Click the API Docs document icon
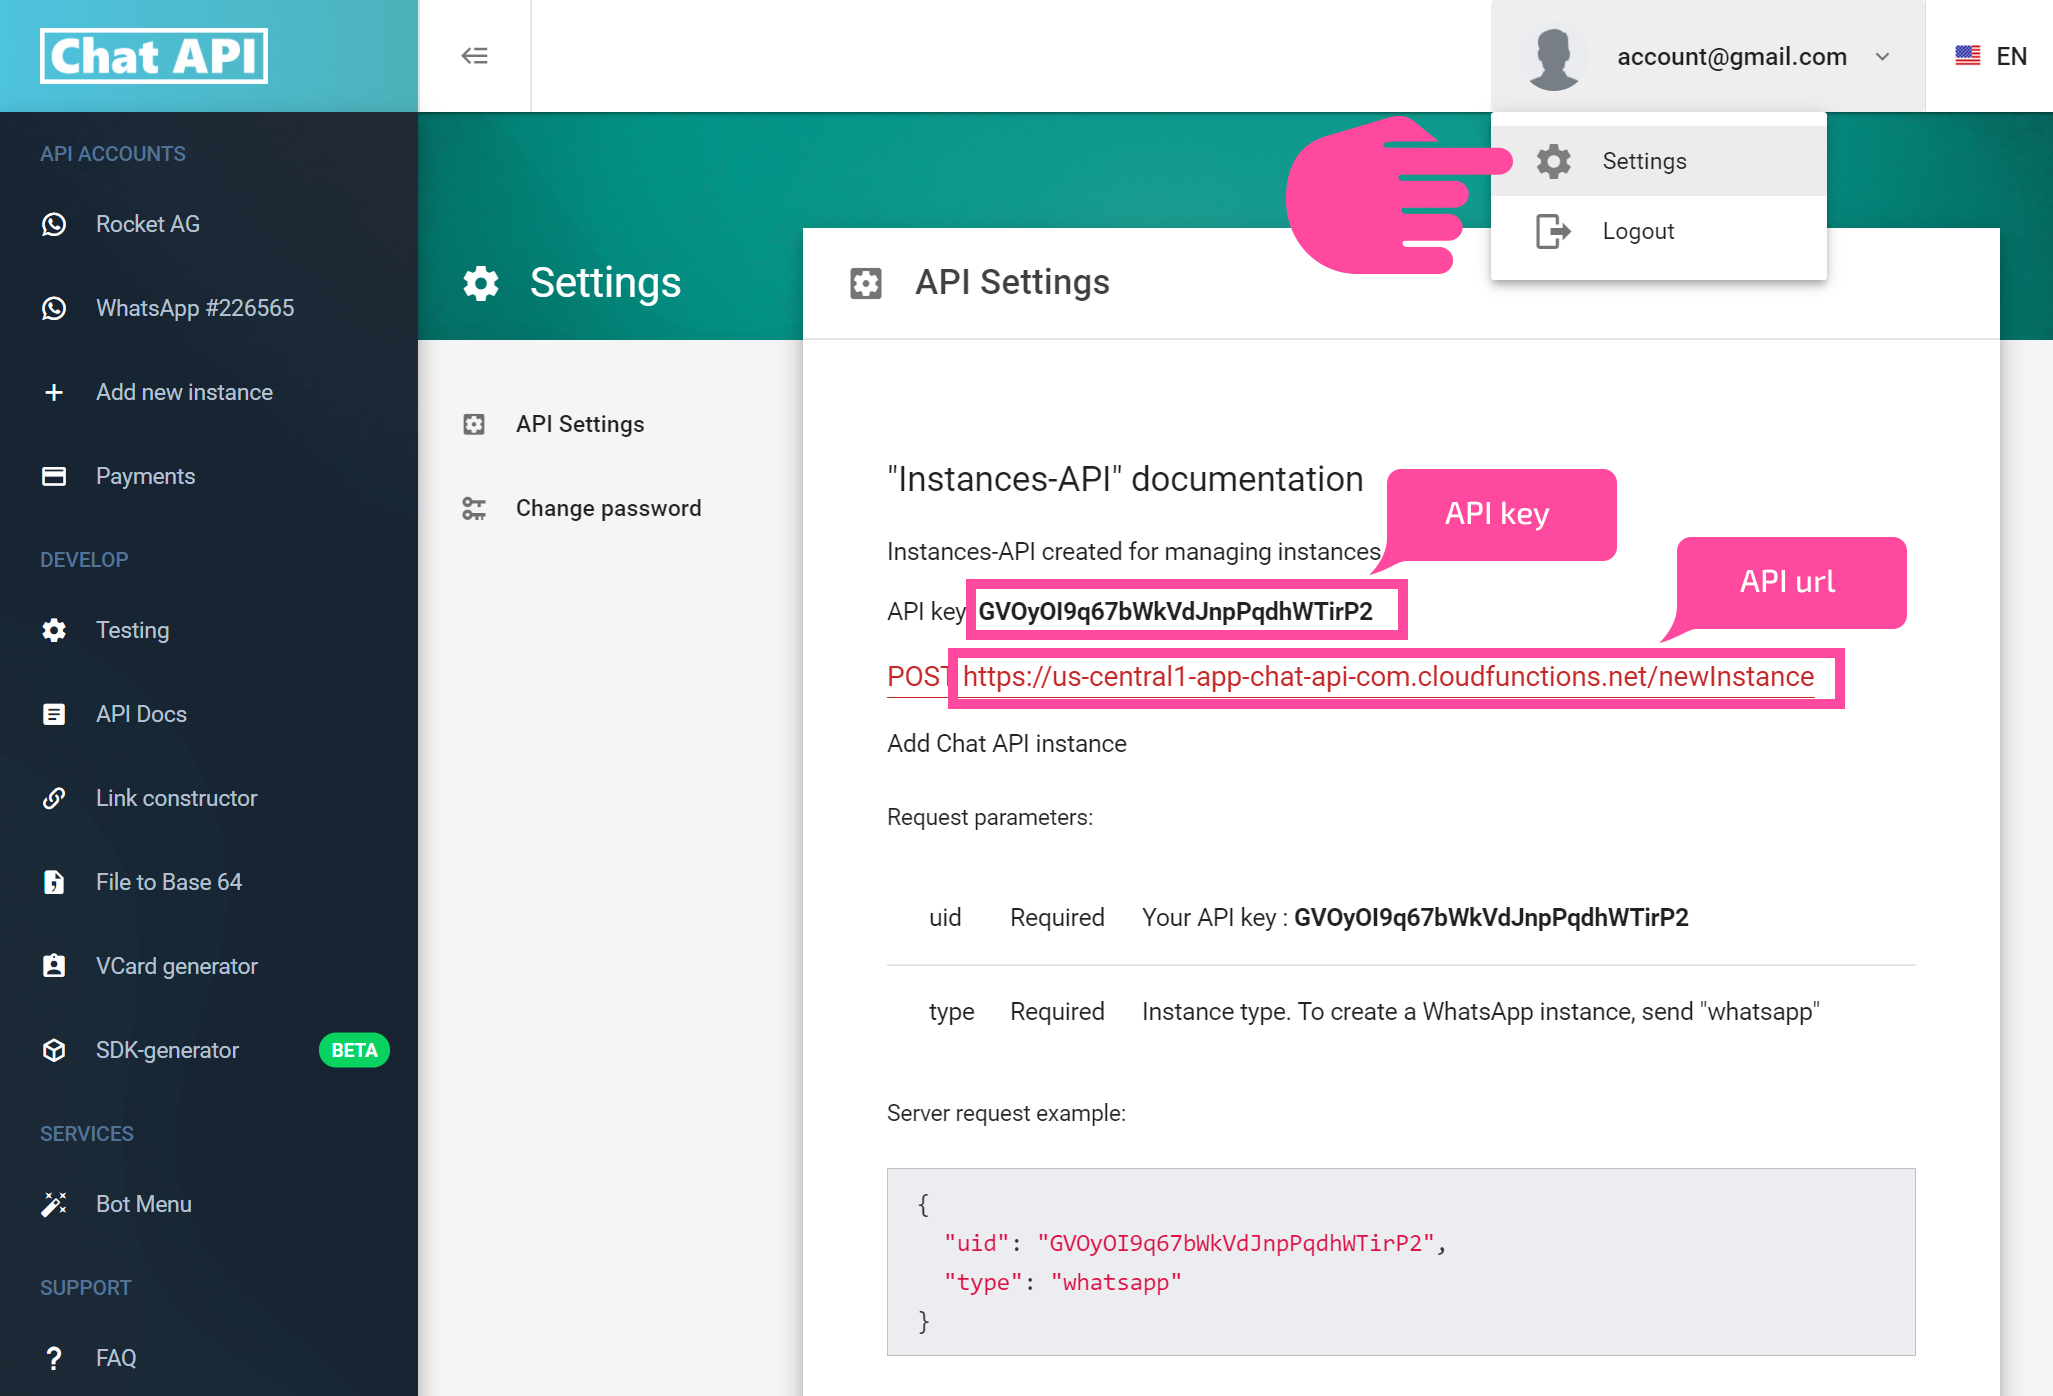 [53, 714]
